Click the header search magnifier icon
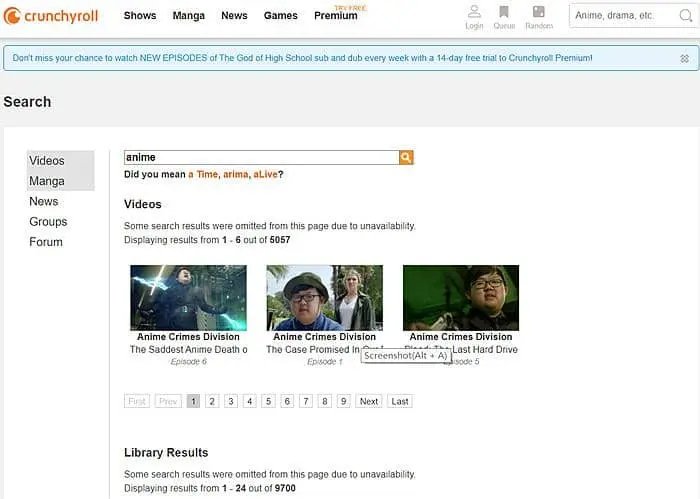This screenshot has width=700, height=499. (x=685, y=16)
